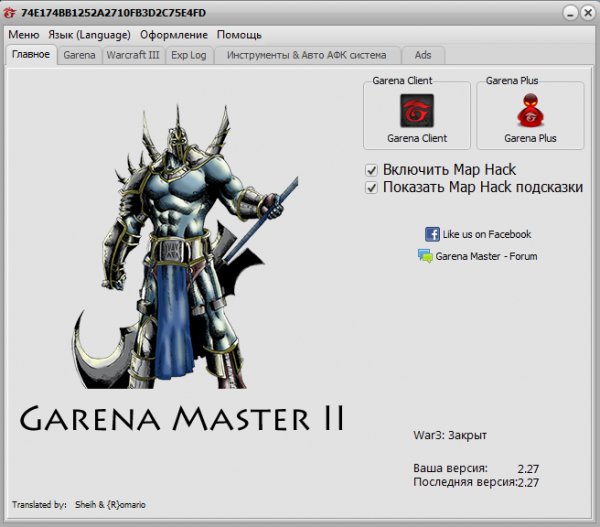The width and height of the screenshot is (600, 527).
Task: Click the Последняя версия 2.27 value
Action: [528, 482]
